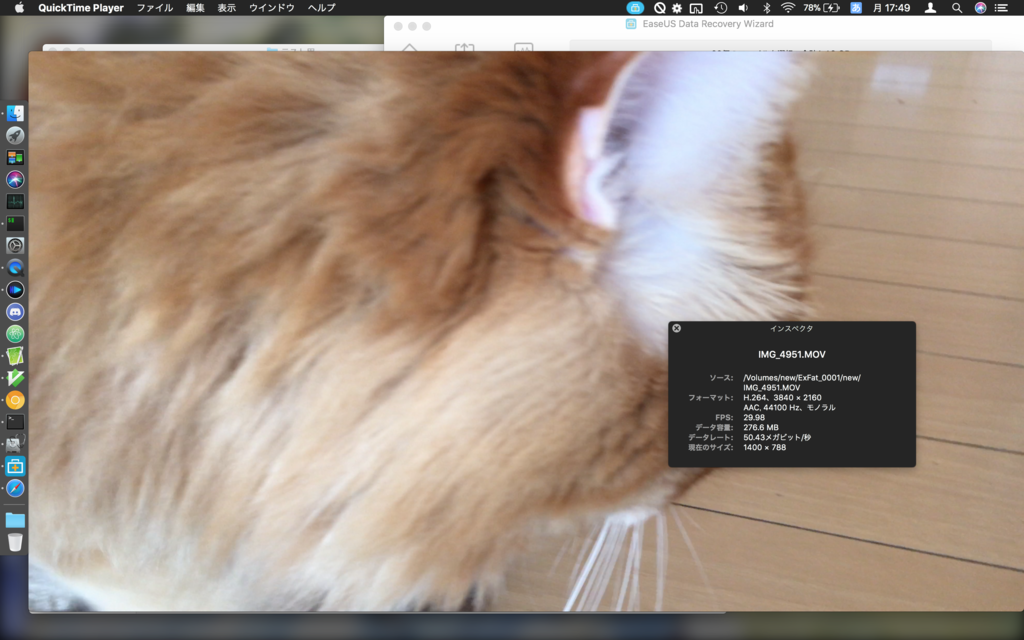Open the 表示 menu

227,8
